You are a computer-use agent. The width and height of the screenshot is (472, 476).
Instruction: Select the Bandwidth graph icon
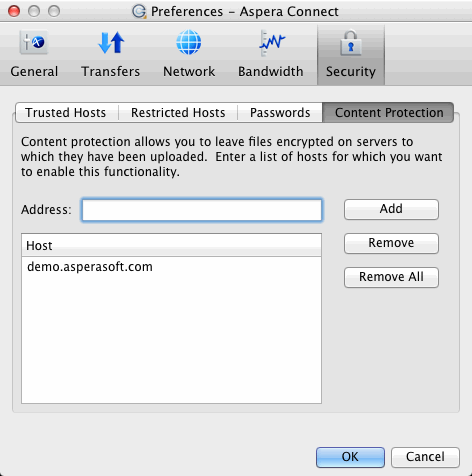point(271,42)
